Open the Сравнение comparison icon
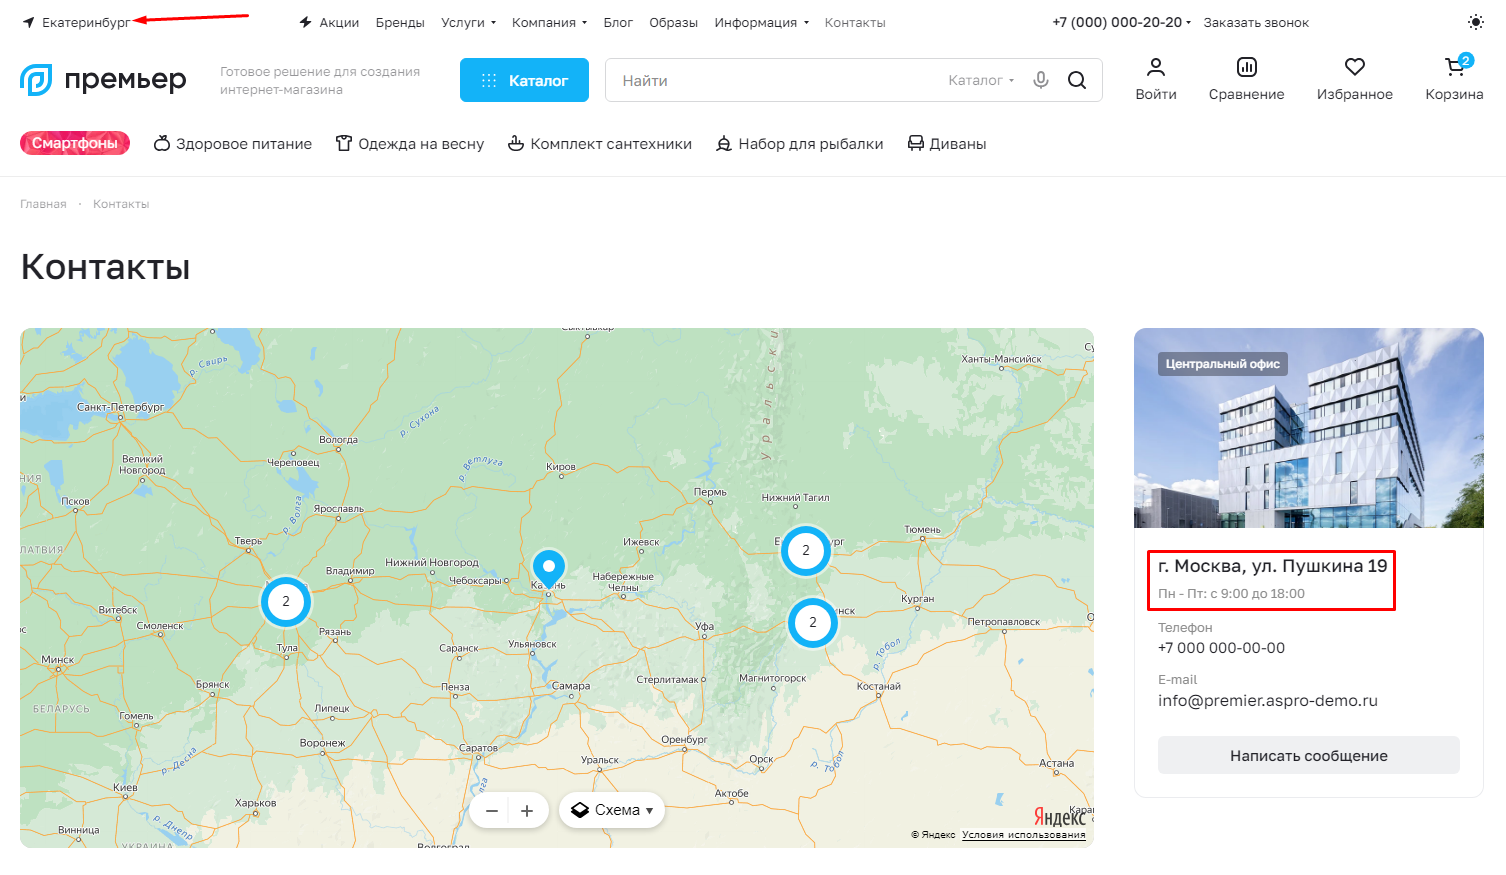This screenshot has width=1506, height=875. (1247, 67)
